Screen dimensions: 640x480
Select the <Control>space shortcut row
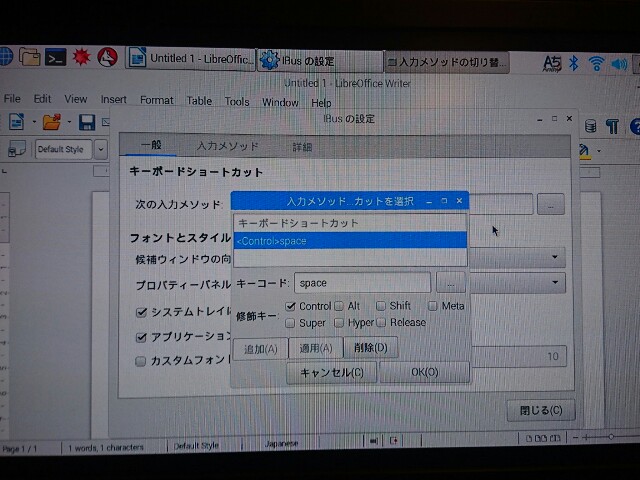click(x=350, y=241)
